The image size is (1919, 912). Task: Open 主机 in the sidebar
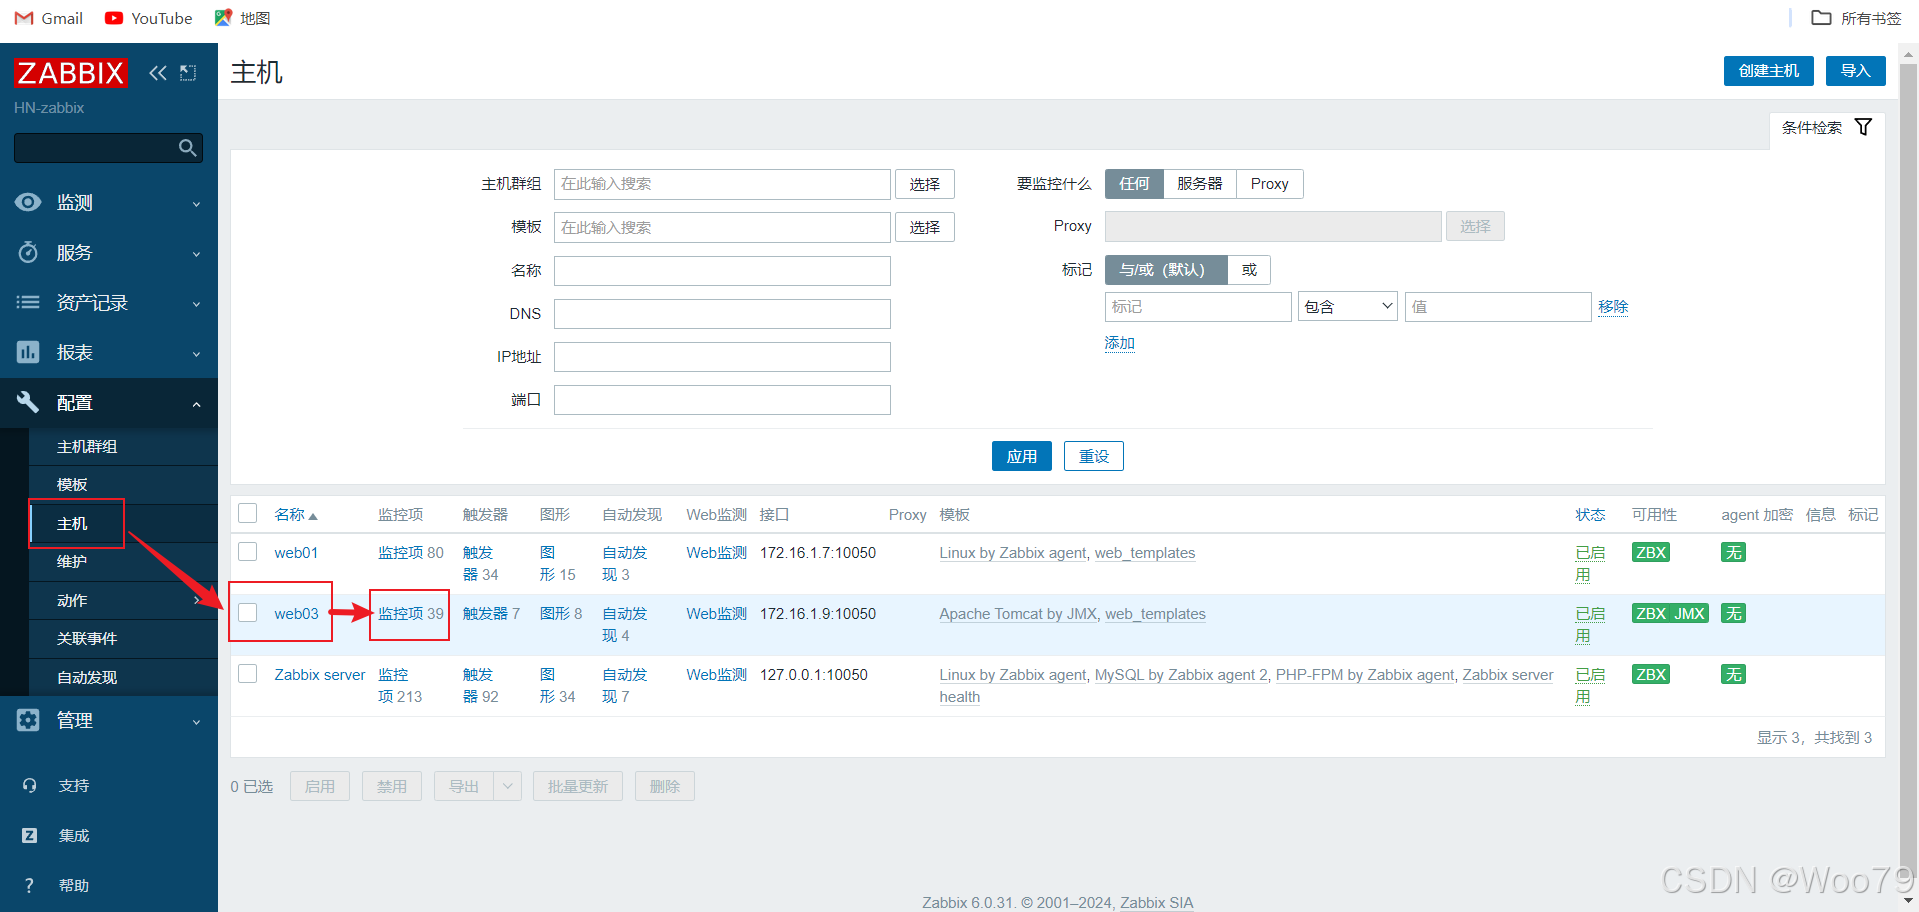tap(72, 524)
